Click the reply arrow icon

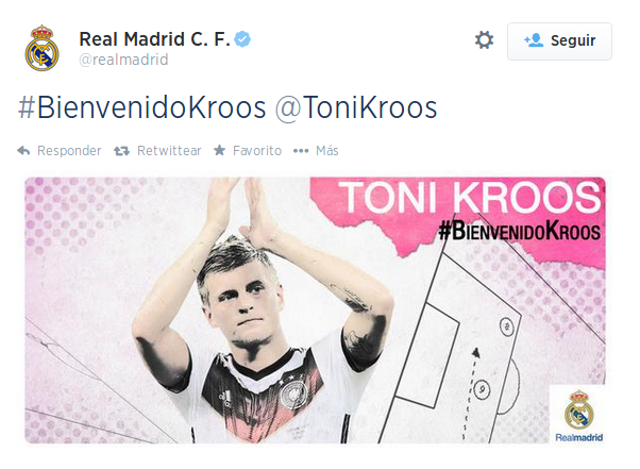24,151
